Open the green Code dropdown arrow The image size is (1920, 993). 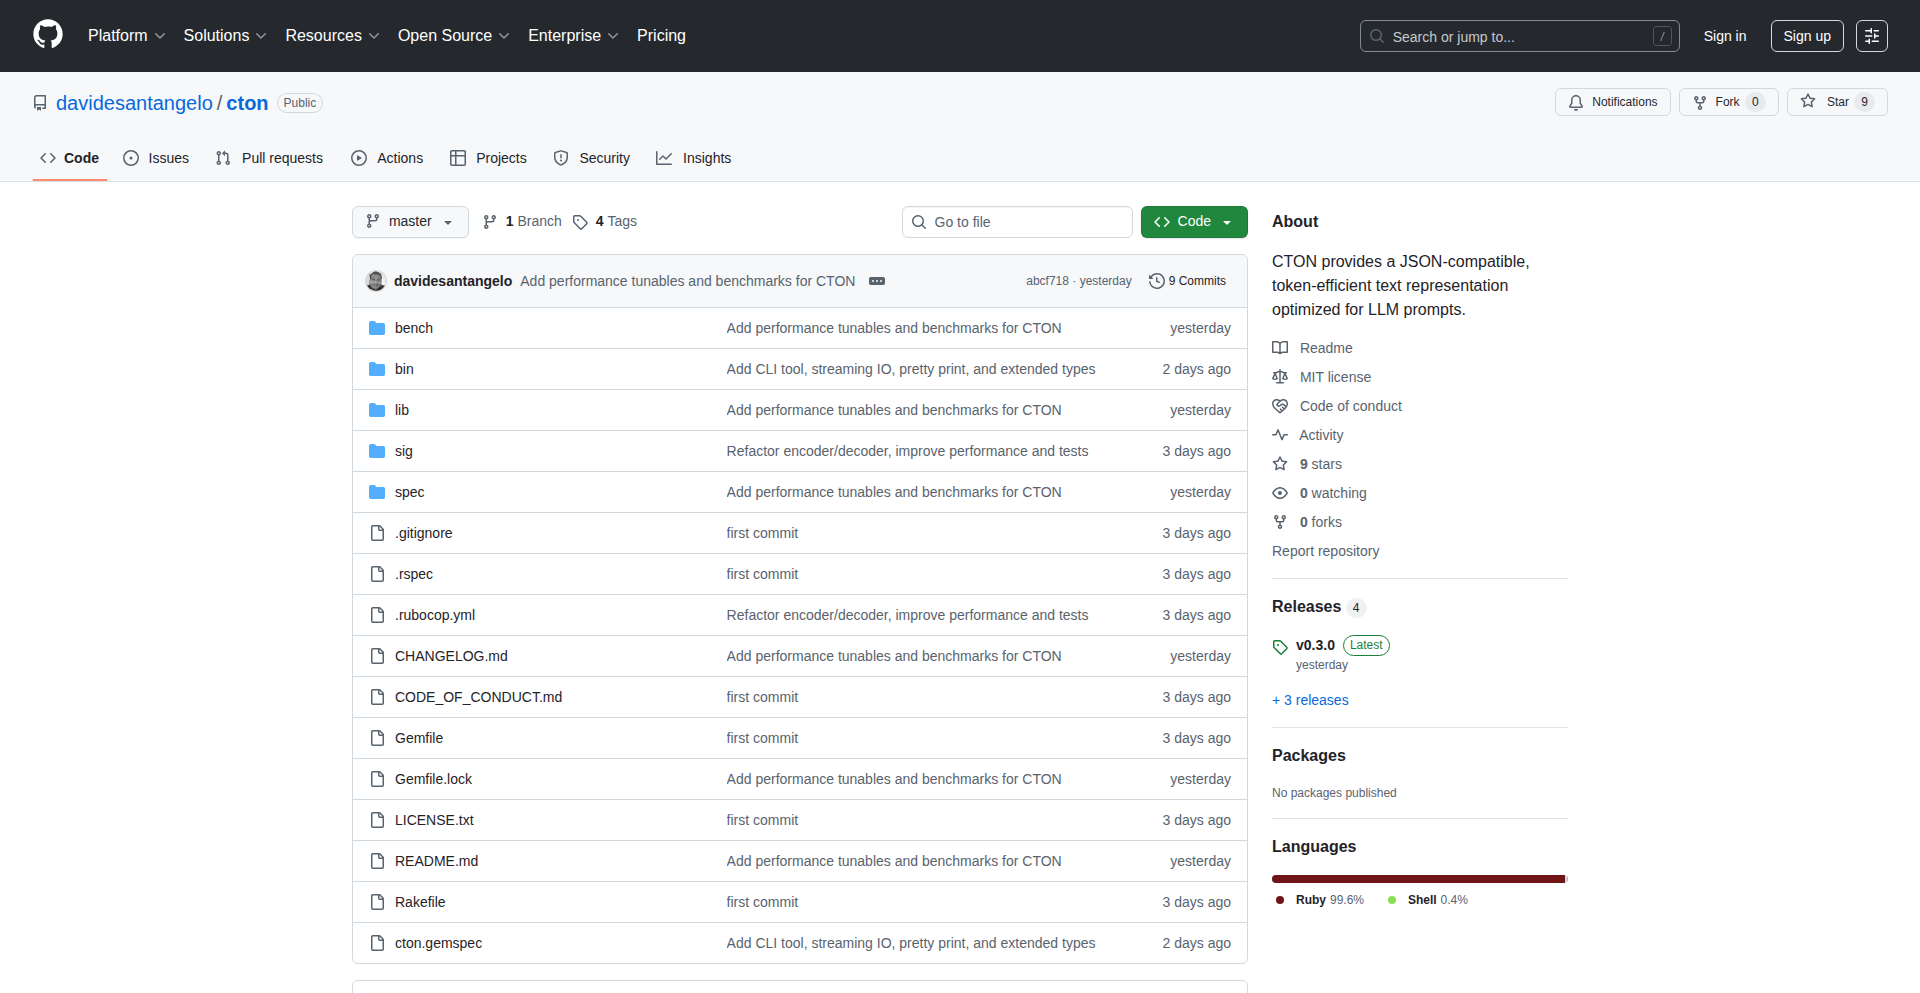pos(1228,221)
